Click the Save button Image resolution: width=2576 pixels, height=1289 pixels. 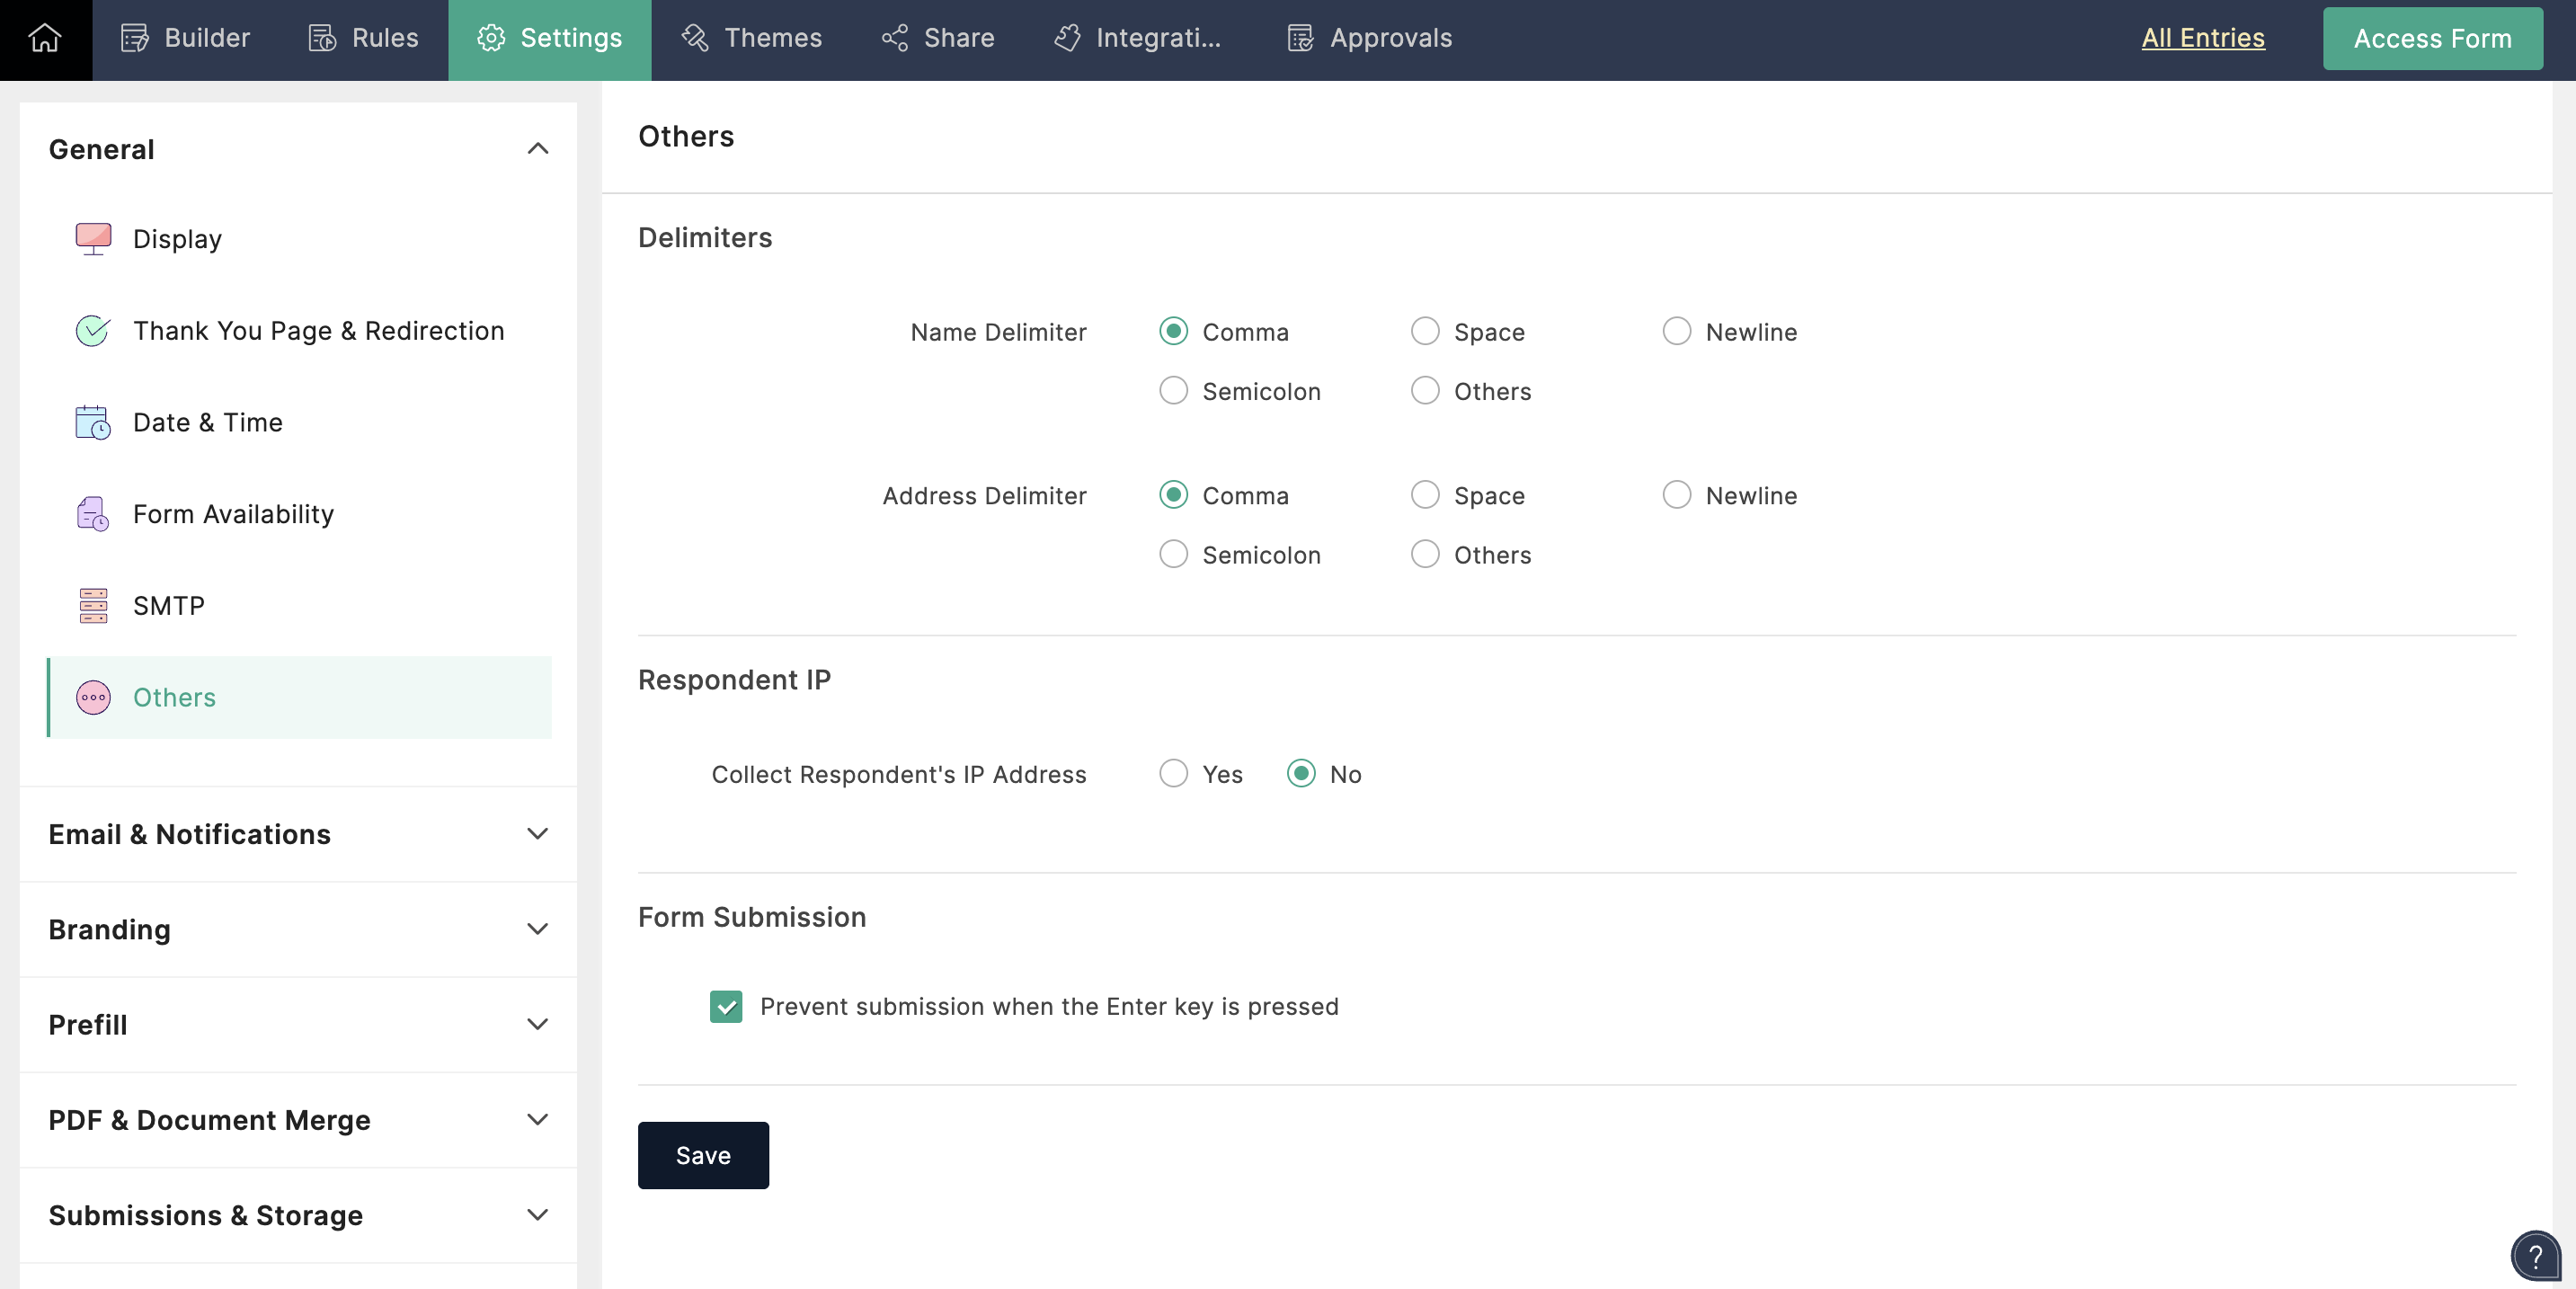703,1155
